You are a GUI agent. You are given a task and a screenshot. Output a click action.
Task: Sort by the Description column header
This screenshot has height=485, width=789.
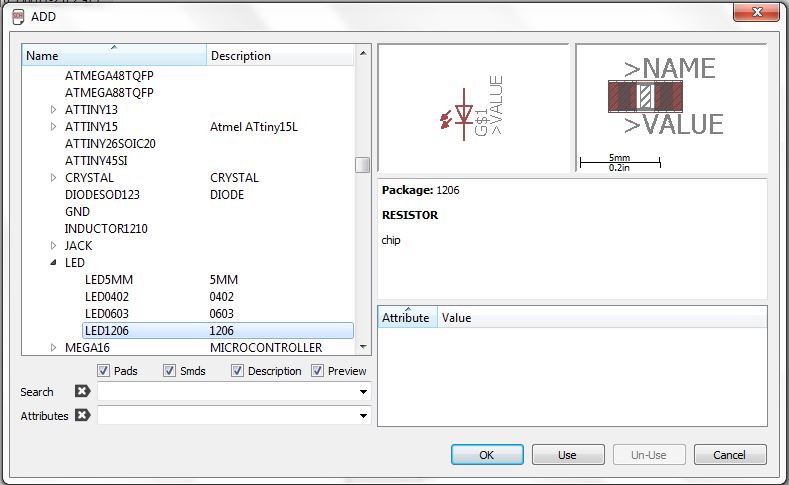pyautogui.click(x=280, y=55)
